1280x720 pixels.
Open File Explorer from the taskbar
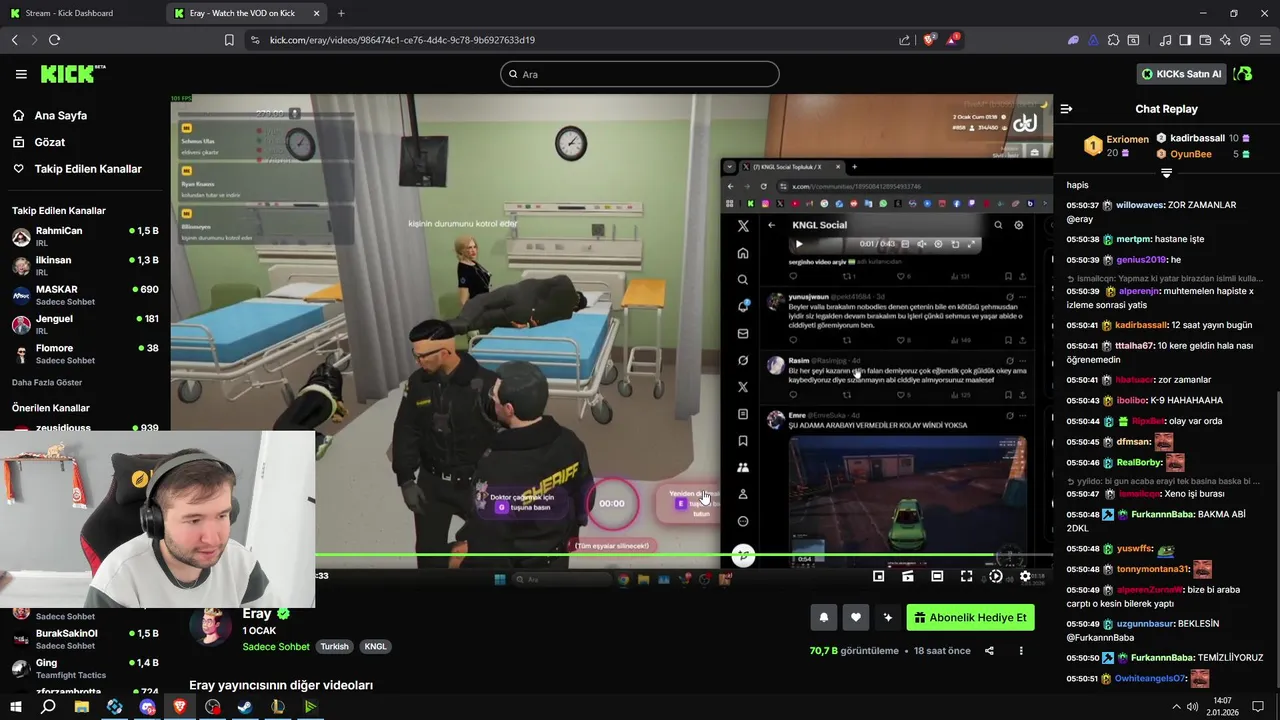[x=82, y=707]
